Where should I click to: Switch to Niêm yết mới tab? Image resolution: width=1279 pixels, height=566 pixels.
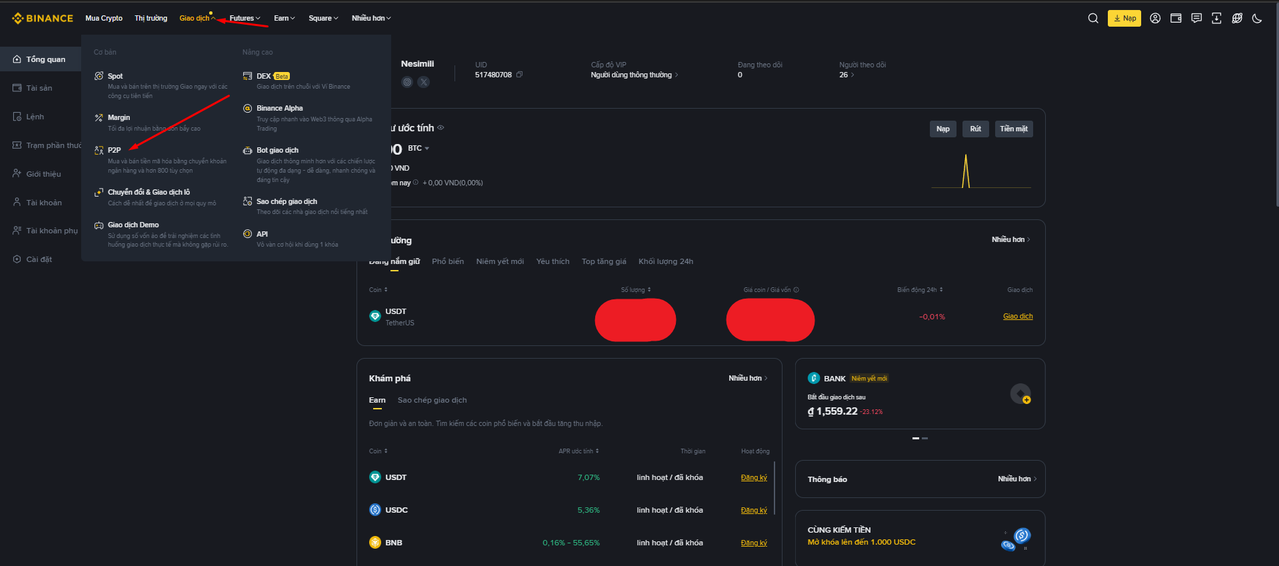[500, 261]
